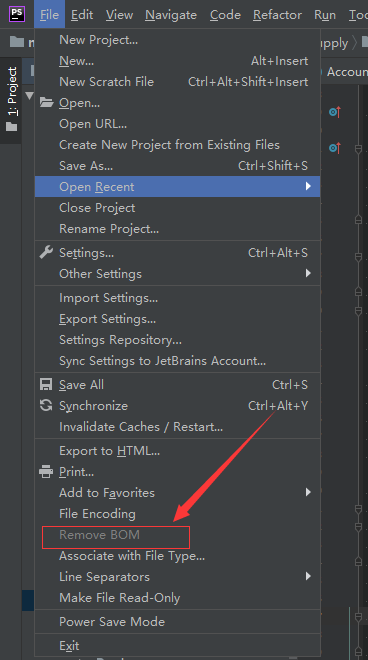Click the printer icon next to Print...
Screen dimensions: 368x660
pyautogui.click(x=46, y=471)
